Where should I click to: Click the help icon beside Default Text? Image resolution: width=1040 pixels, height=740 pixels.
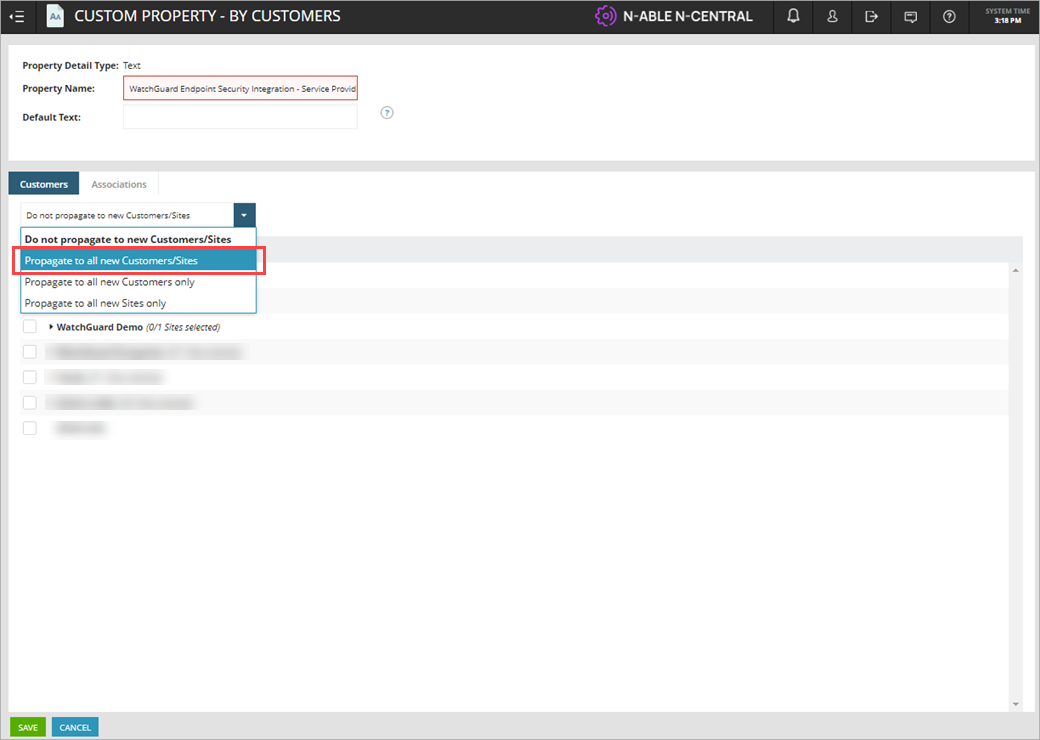[x=387, y=113]
